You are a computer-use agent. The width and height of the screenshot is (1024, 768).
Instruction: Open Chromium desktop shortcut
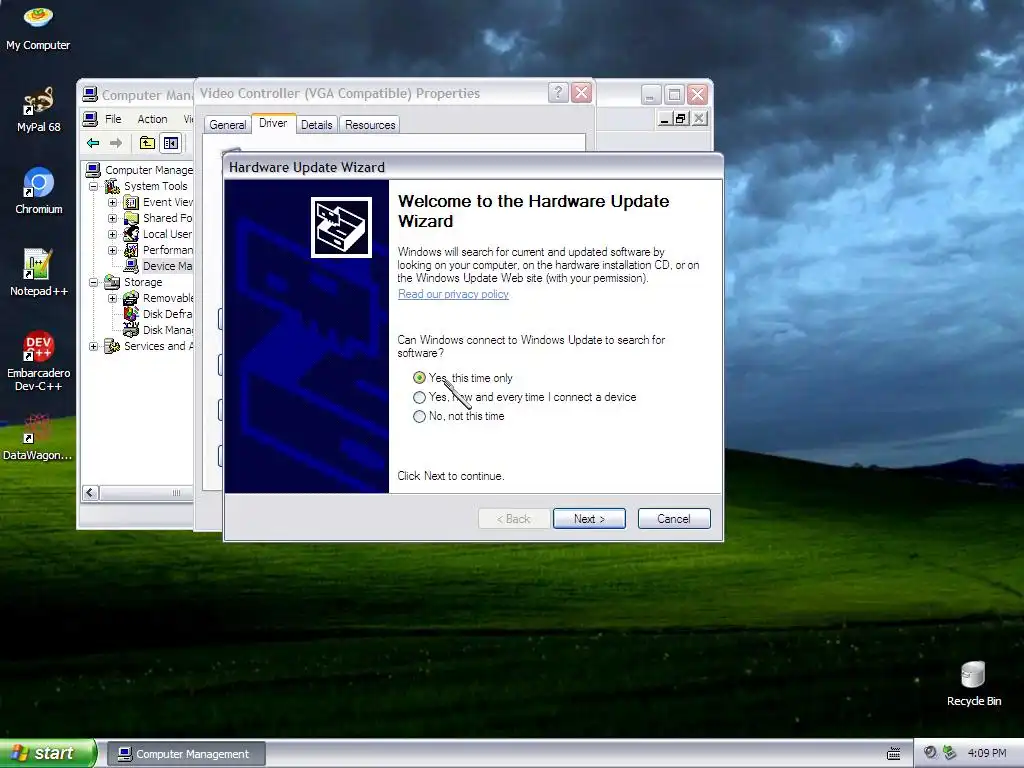[38, 191]
